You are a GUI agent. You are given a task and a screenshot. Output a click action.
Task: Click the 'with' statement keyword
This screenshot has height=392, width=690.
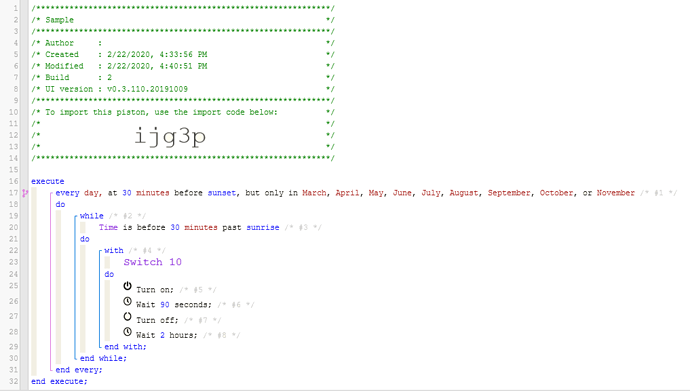[114, 250]
